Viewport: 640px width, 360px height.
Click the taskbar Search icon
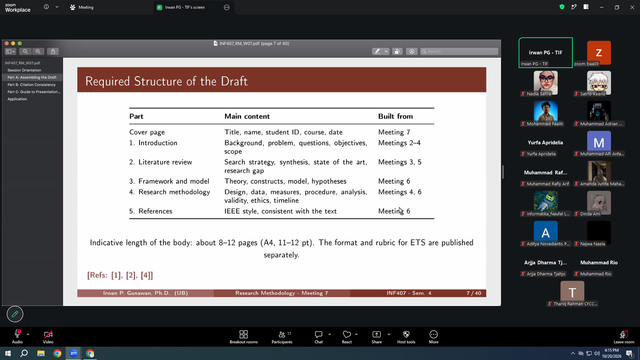pyautogui.click(x=24, y=353)
